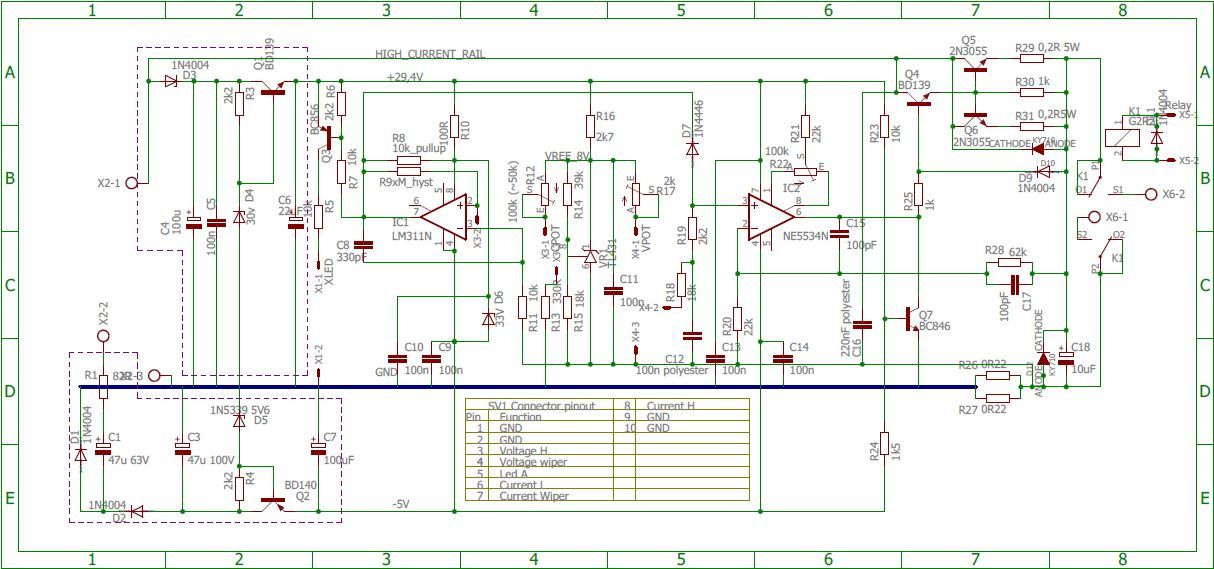Select the IC2 NE5534N op-amp triangle

click(x=770, y=216)
